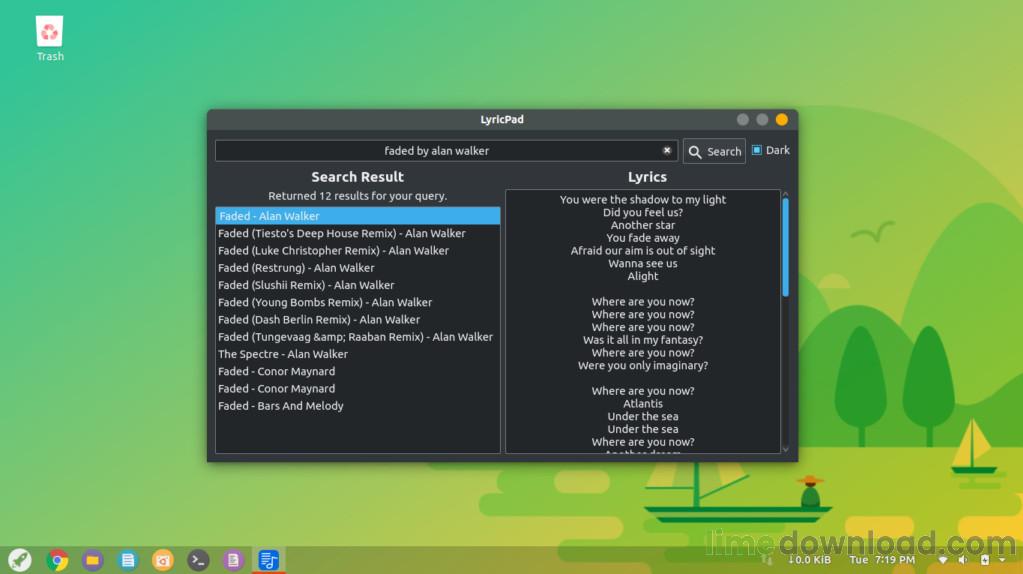Toggle the Dark theme checkbox

757,150
